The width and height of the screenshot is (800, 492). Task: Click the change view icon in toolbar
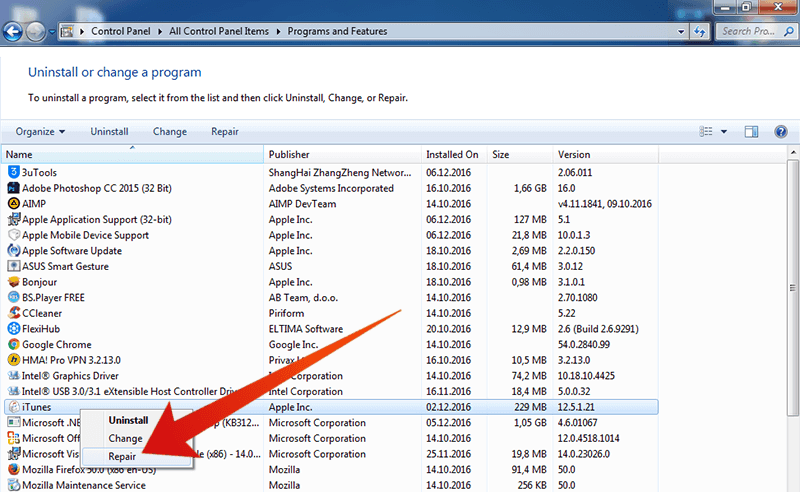click(707, 131)
